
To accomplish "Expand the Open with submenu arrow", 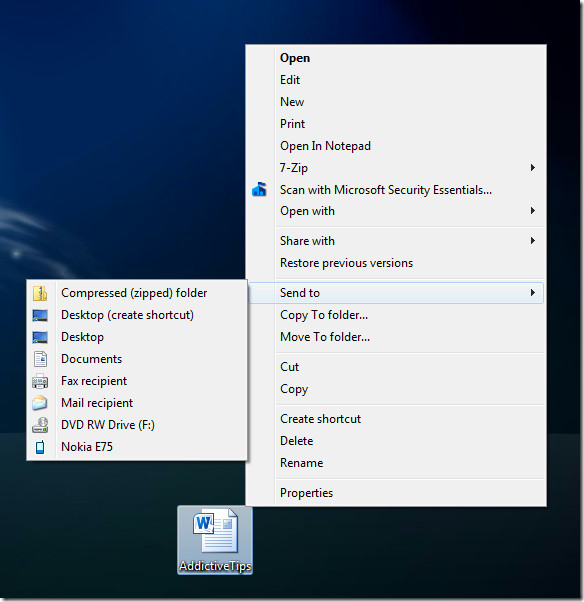I will pyautogui.click(x=533, y=211).
